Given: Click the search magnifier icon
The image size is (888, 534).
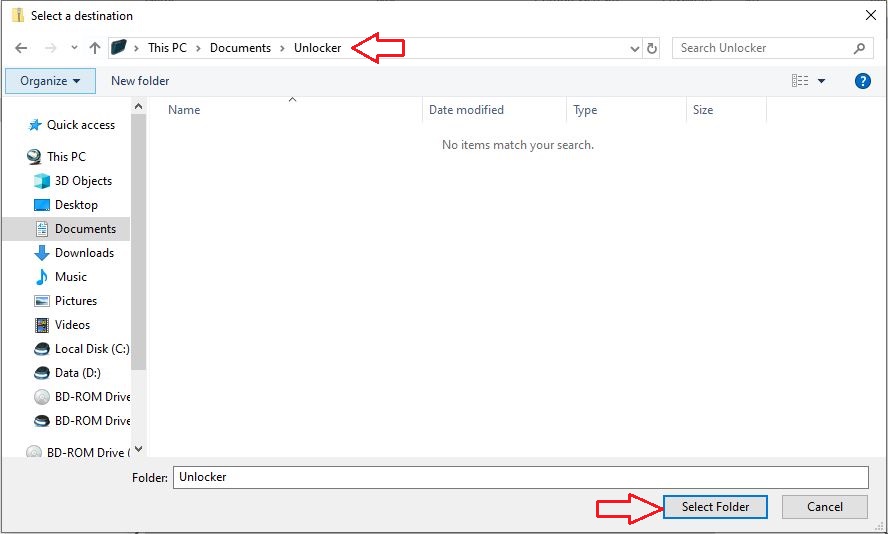Looking at the screenshot, I should click(859, 48).
